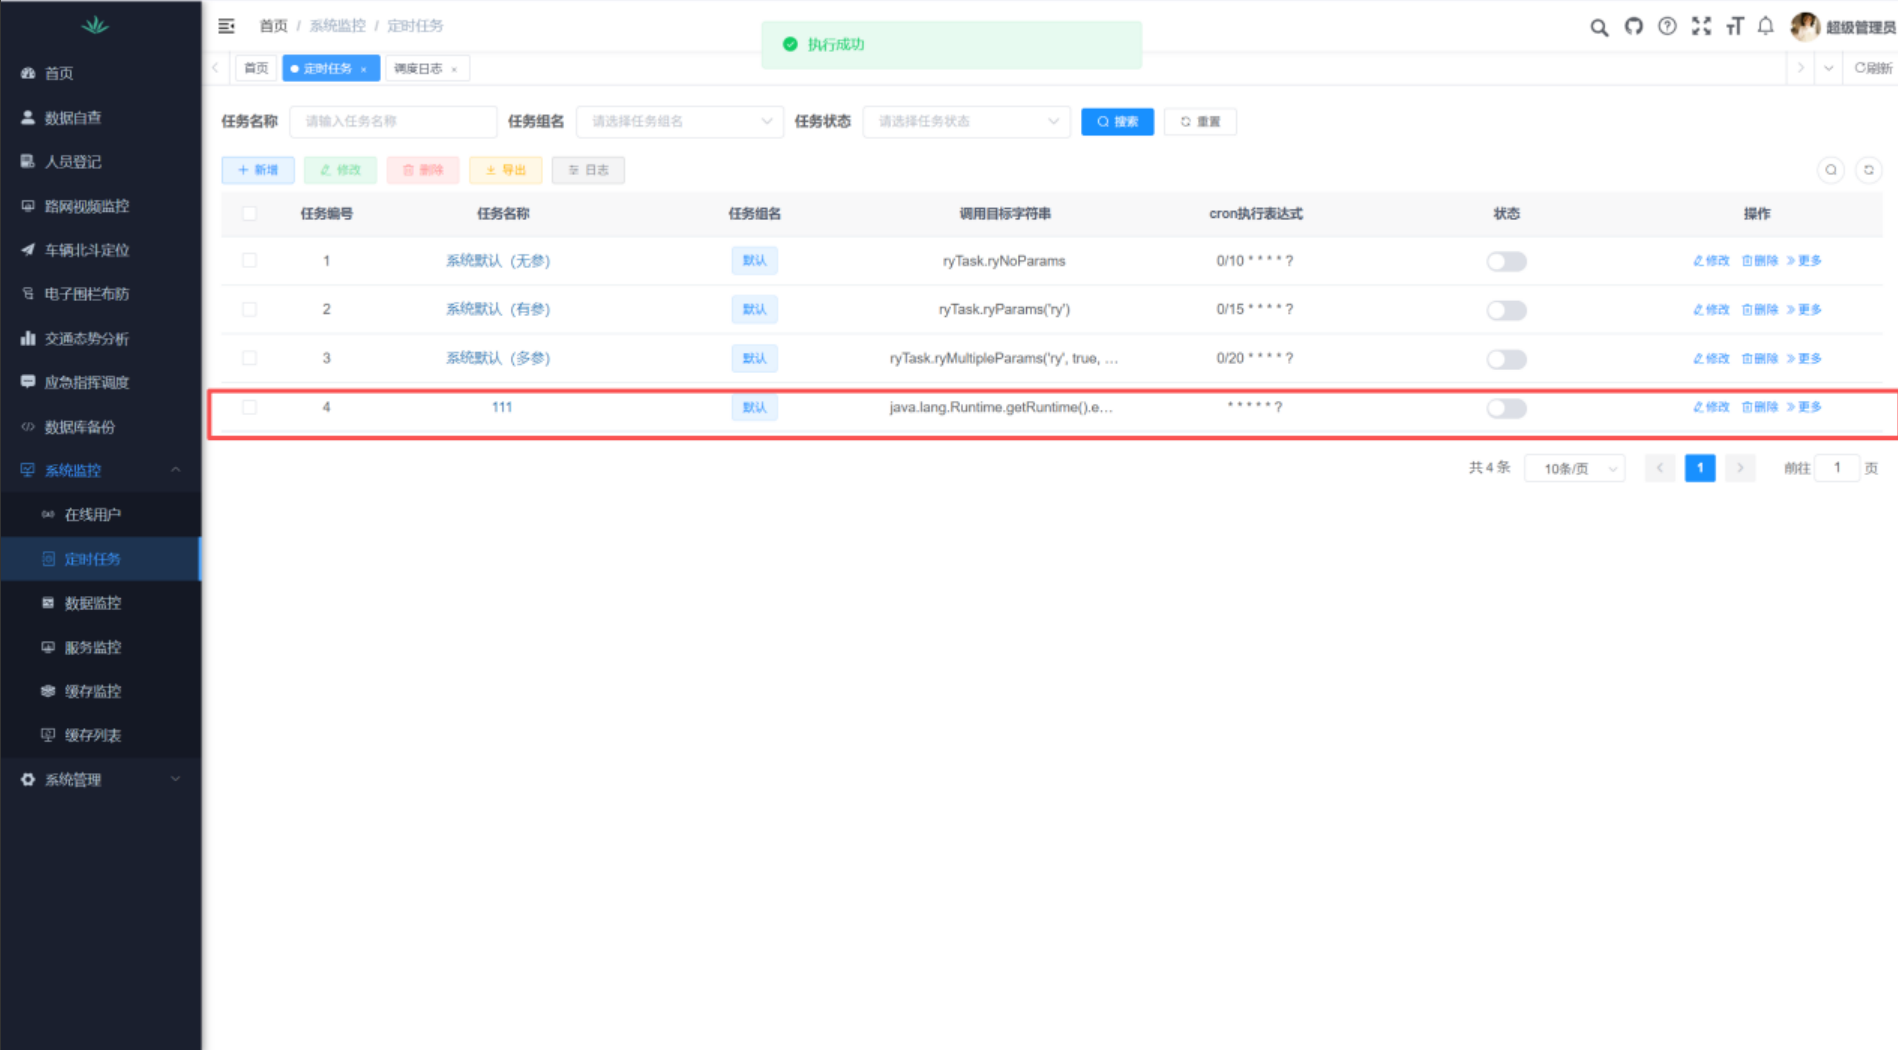Viewport: 1898px width, 1050px height.
Task: Click the blue 搜索 button
Action: (x=1117, y=122)
